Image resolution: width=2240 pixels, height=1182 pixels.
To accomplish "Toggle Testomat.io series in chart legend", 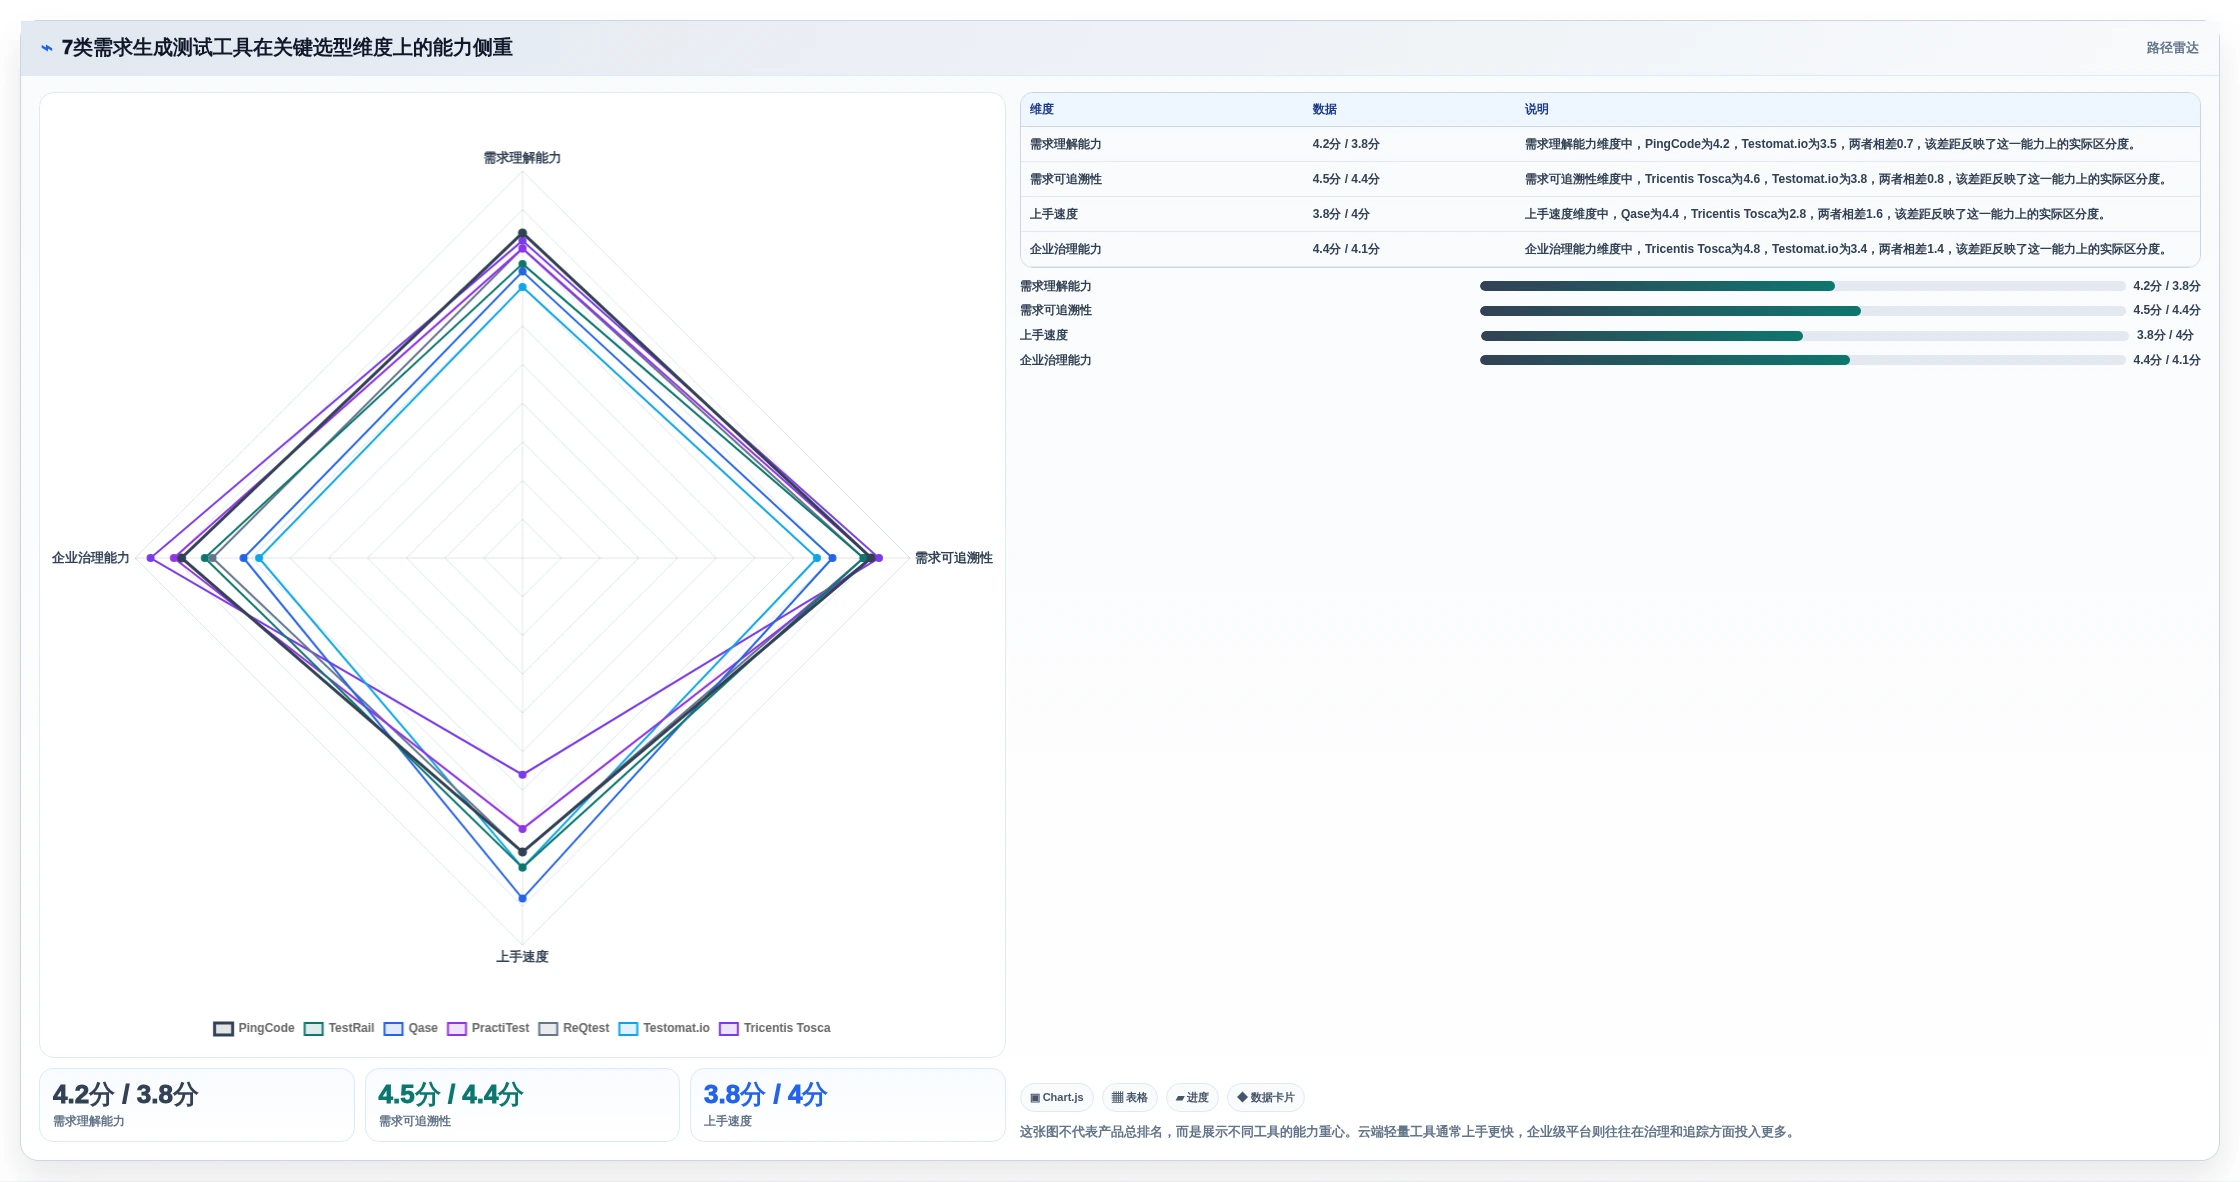I will [664, 1028].
